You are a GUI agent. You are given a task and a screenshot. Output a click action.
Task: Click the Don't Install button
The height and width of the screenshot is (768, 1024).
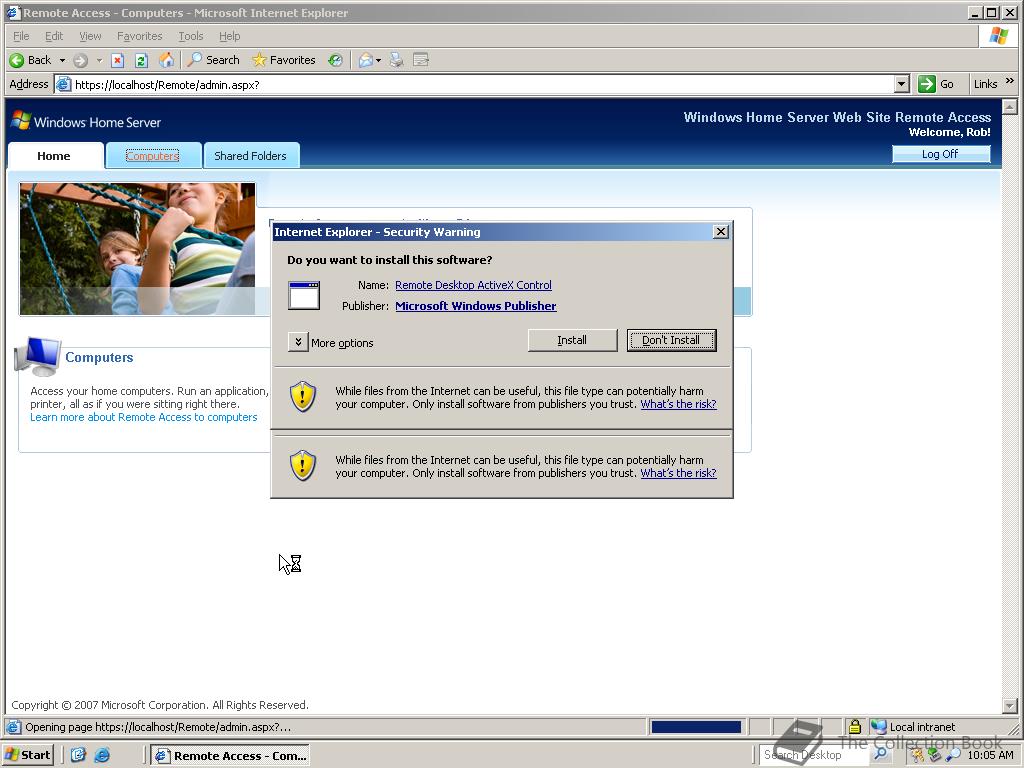pyautogui.click(x=671, y=340)
